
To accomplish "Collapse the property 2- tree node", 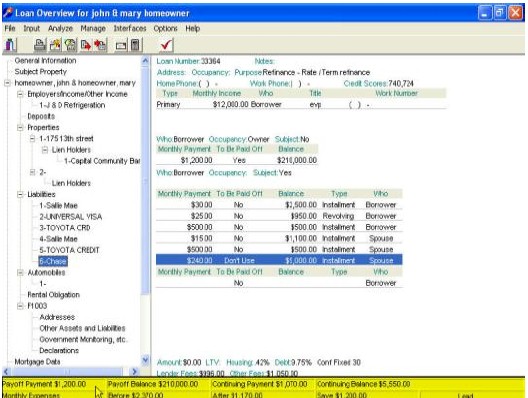I will tap(32, 172).
